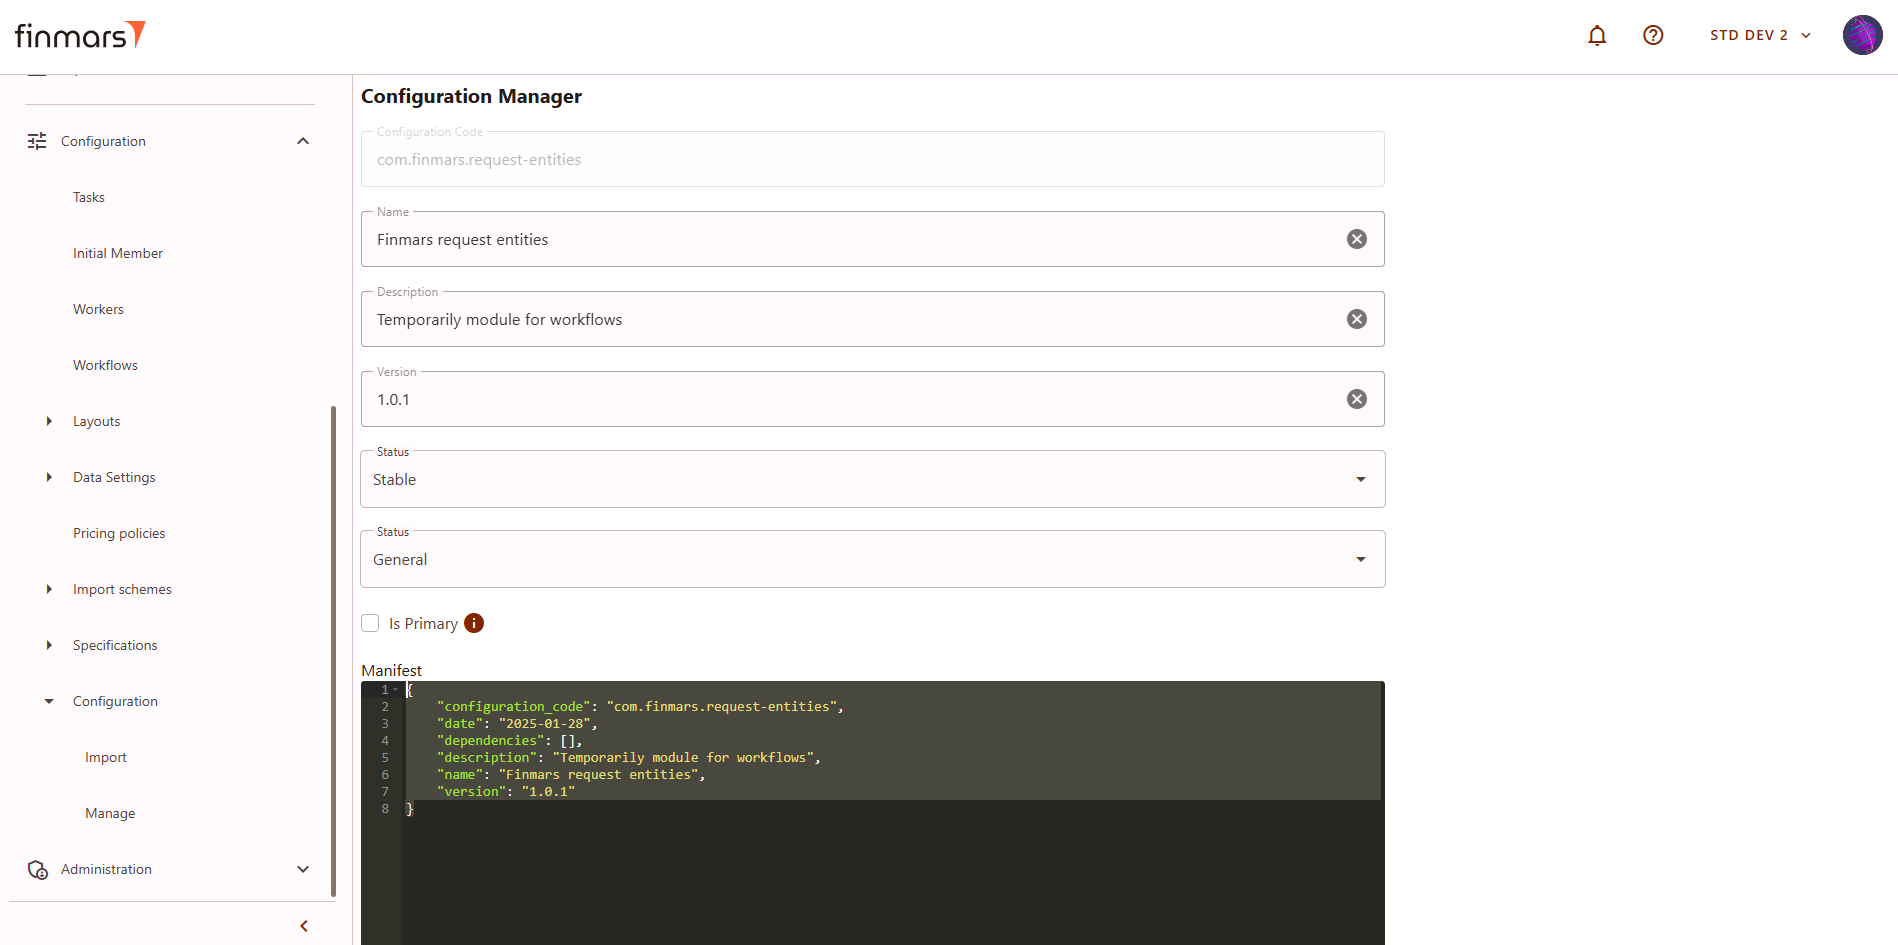Expand the Specifications submenu arrow
Viewport: 1898px width, 945px height.
(49, 645)
